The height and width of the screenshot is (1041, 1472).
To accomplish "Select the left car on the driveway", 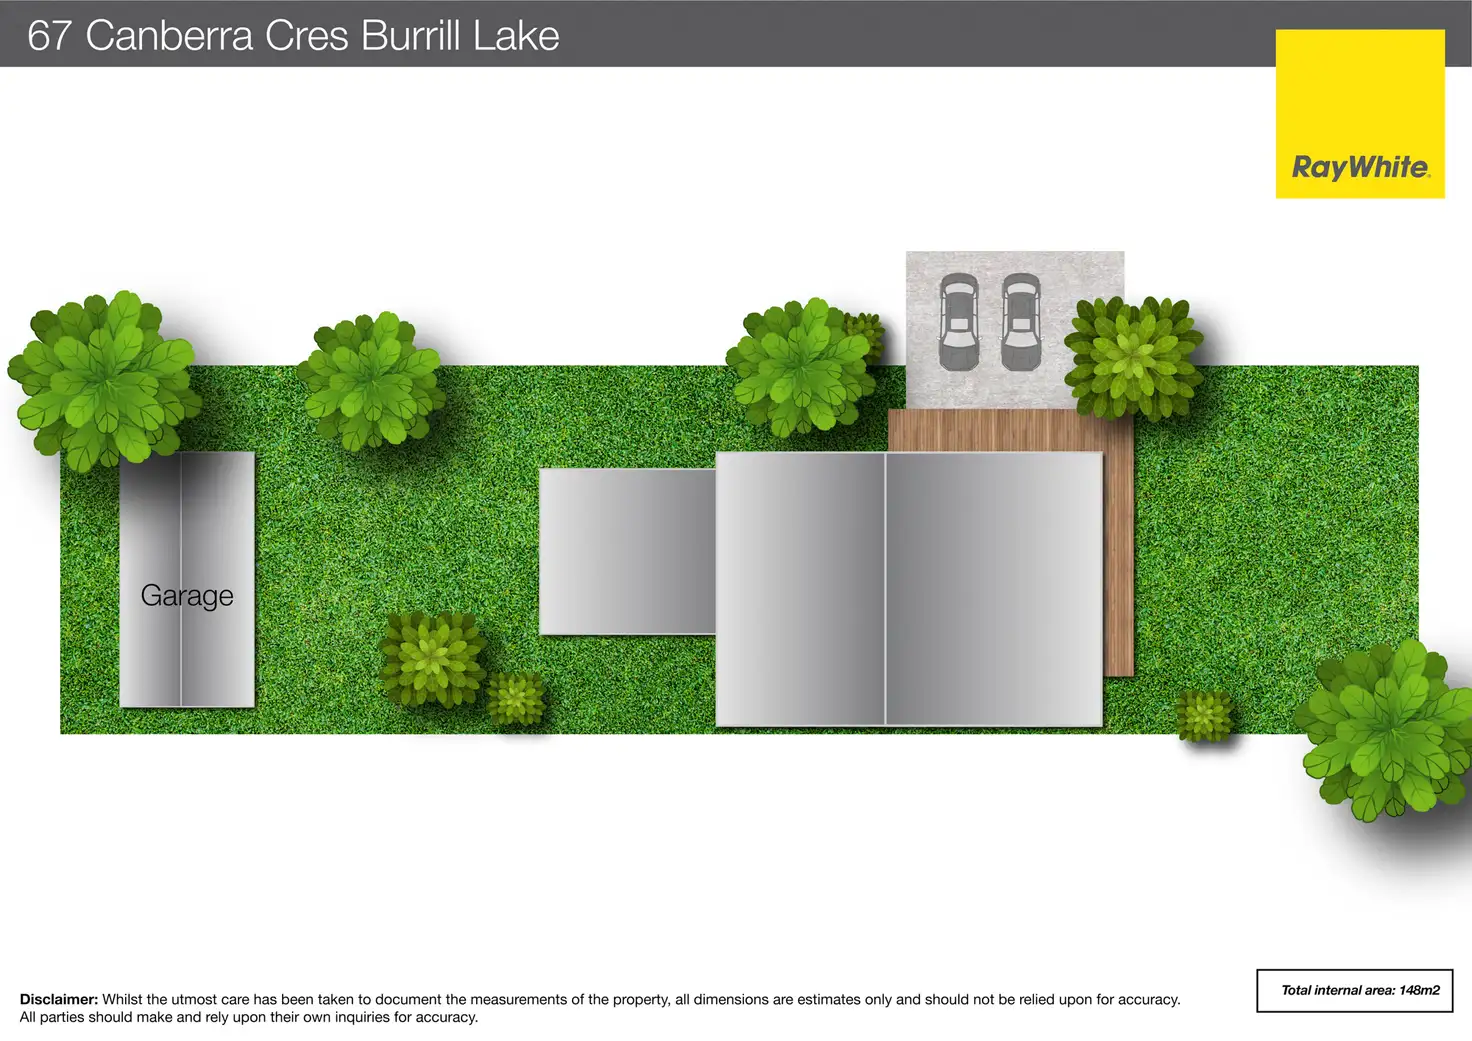I will [958, 322].
